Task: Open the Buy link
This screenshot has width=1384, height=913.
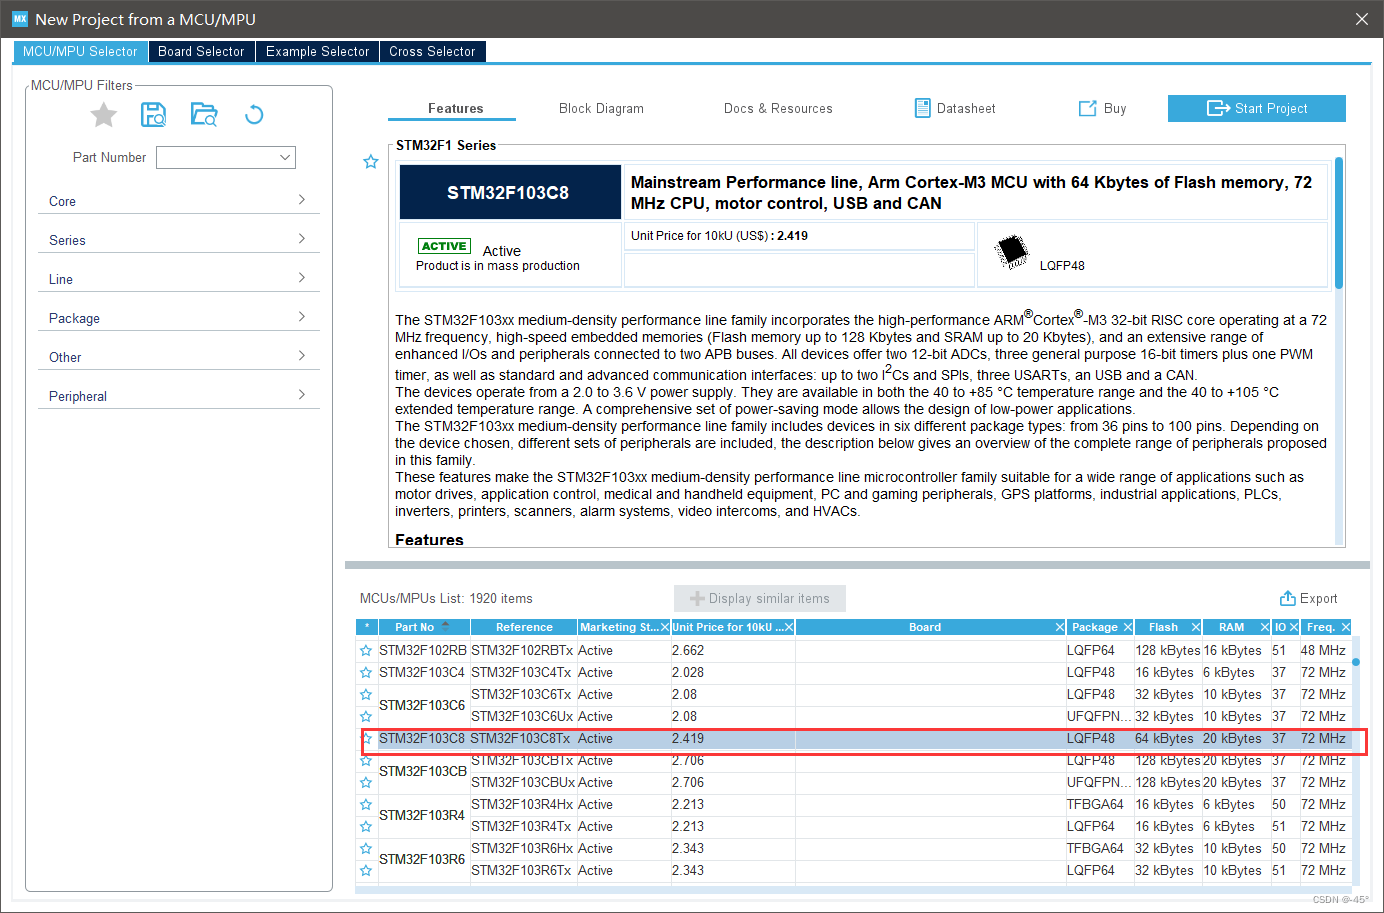Action: (x=1102, y=108)
